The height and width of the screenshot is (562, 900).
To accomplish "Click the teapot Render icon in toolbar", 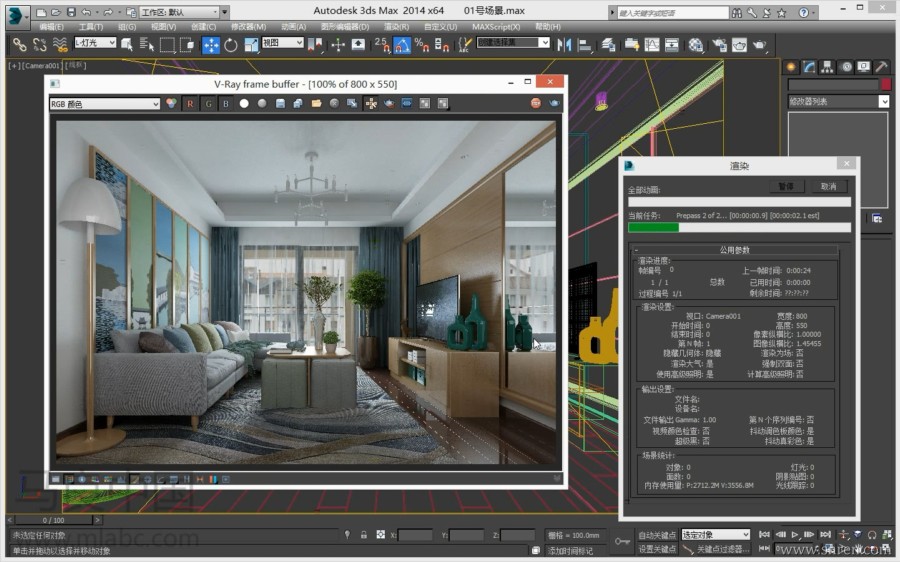I will (760, 45).
